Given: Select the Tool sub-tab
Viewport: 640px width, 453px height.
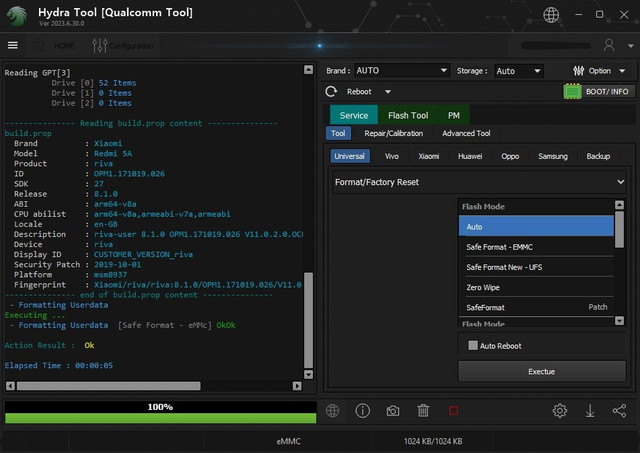Looking at the screenshot, I should [338, 133].
